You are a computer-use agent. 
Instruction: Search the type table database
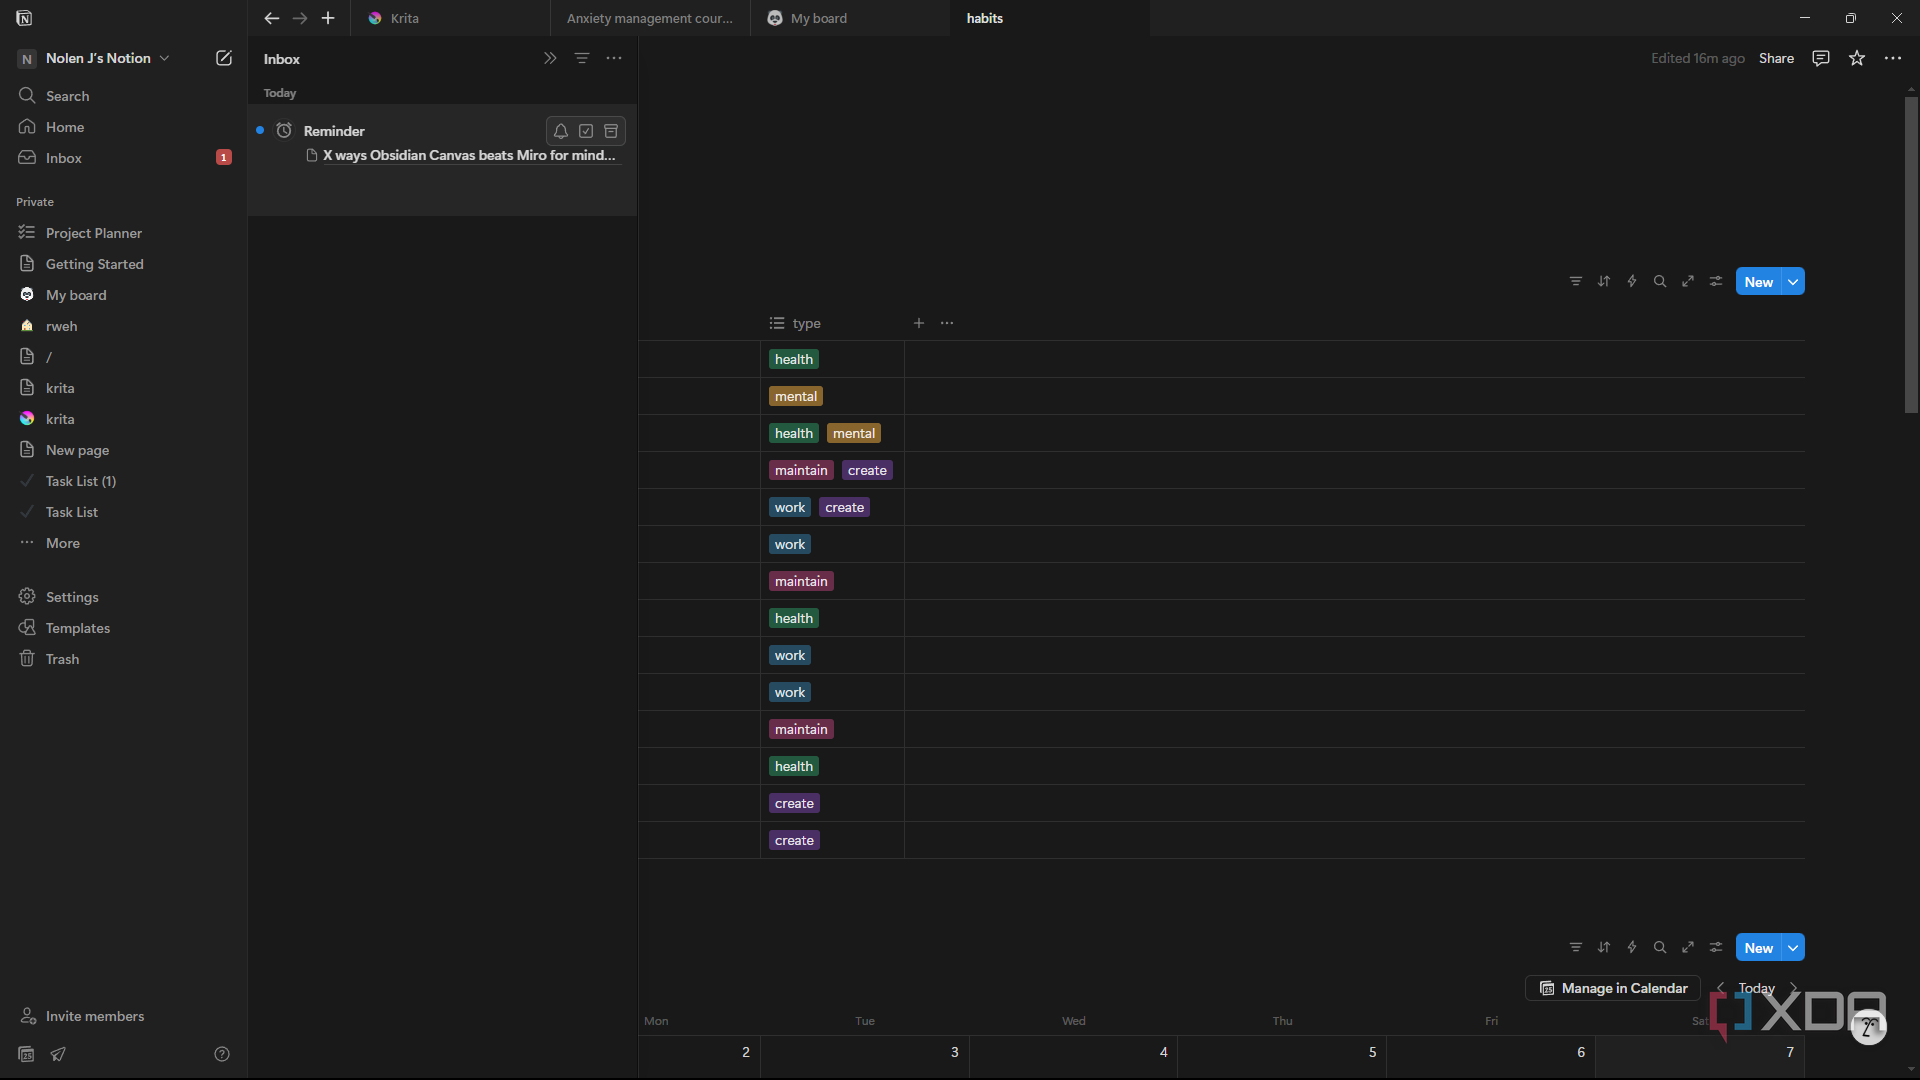click(x=1660, y=281)
